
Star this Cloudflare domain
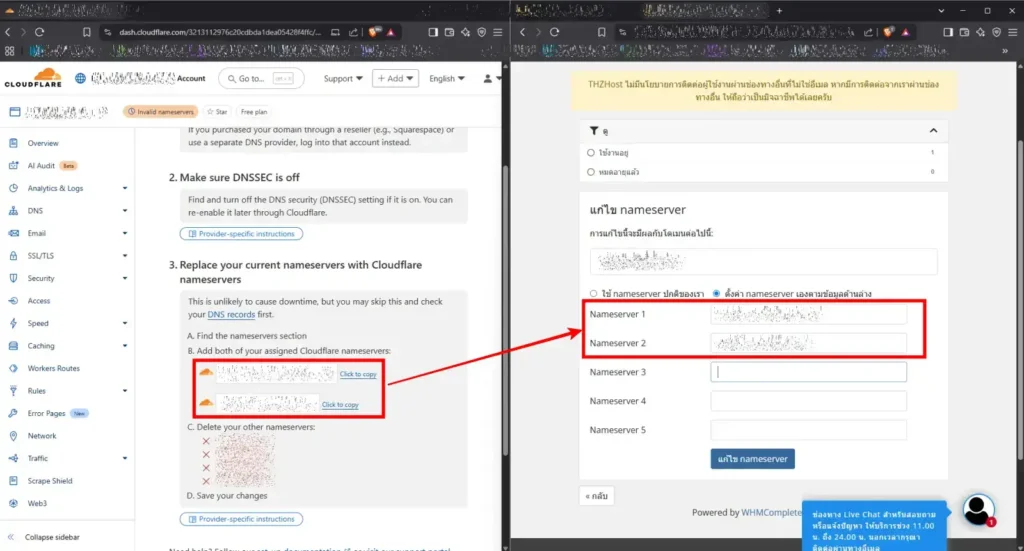click(217, 112)
